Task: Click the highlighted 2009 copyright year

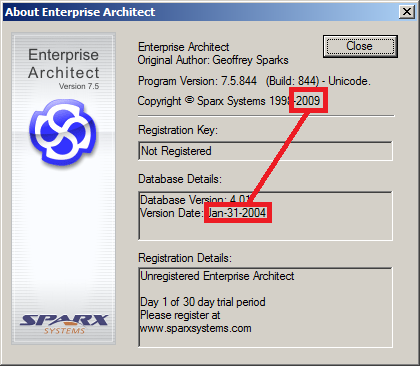Action: pos(308,101)
